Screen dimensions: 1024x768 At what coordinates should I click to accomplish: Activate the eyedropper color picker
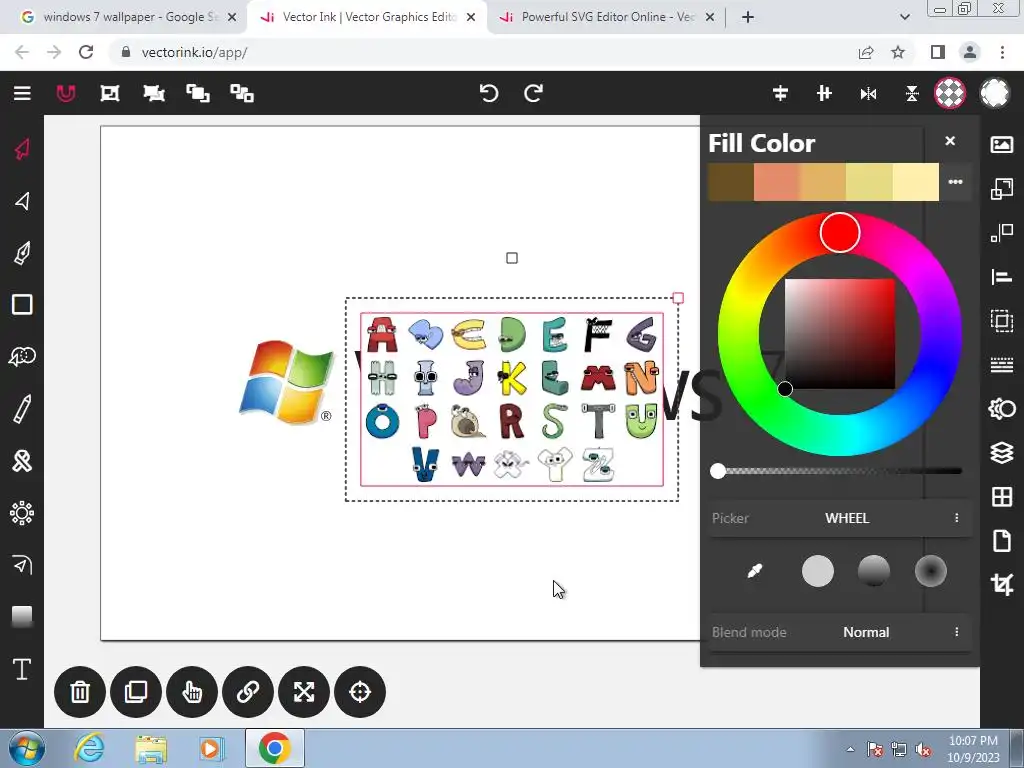coord(754,571)
